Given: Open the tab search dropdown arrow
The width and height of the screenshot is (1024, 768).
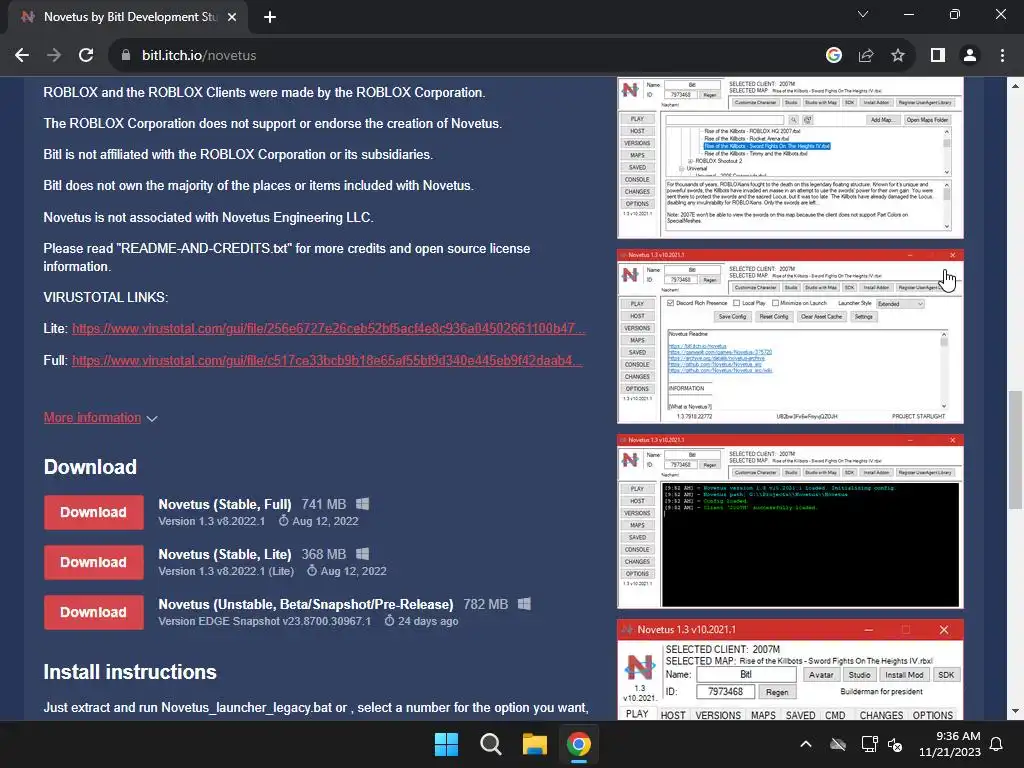Looking at the screenshot, I should pos(863,14).
